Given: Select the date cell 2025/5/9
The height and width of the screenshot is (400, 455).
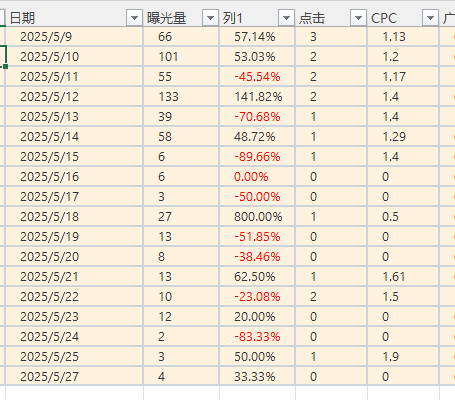Looking at the screenshot, I should point(74,37).
